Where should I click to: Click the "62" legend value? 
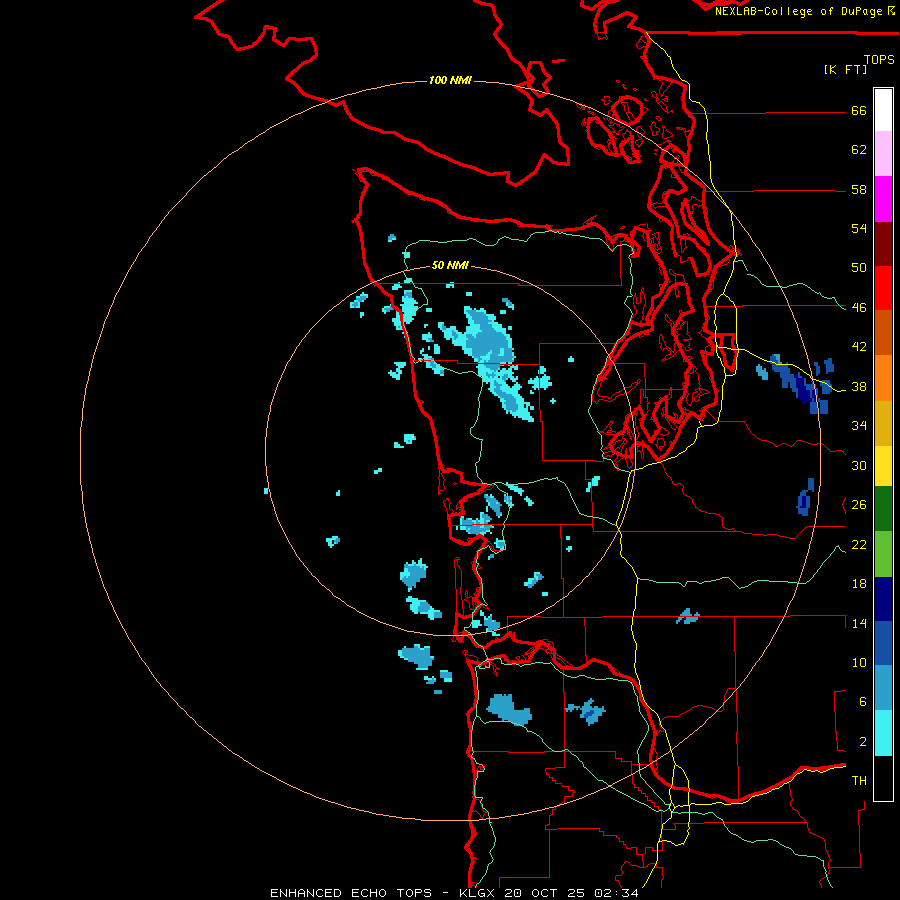[x=859, y=150]
